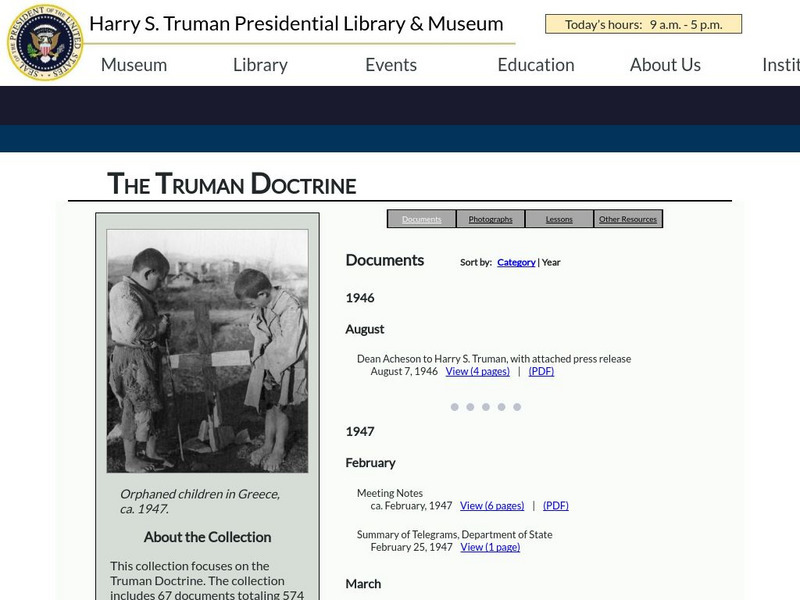Switch to the Lessons tab
The height and width of the screenshot is (600, 800).
[x=559, y=218]
